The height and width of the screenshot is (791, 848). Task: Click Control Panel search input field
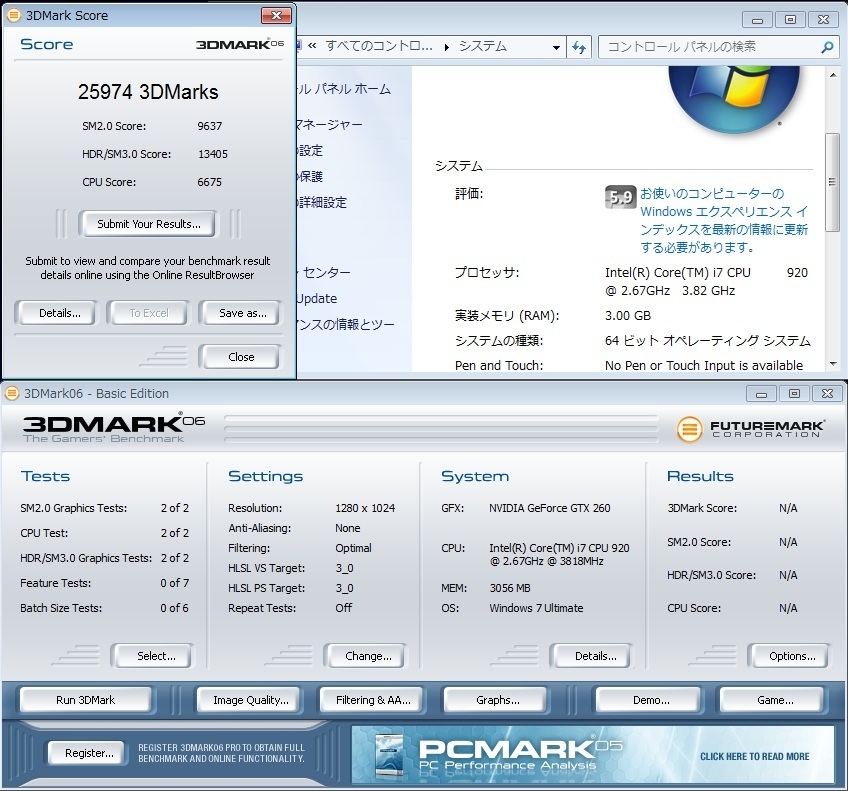pyautogui.click(x=710, y=47)
